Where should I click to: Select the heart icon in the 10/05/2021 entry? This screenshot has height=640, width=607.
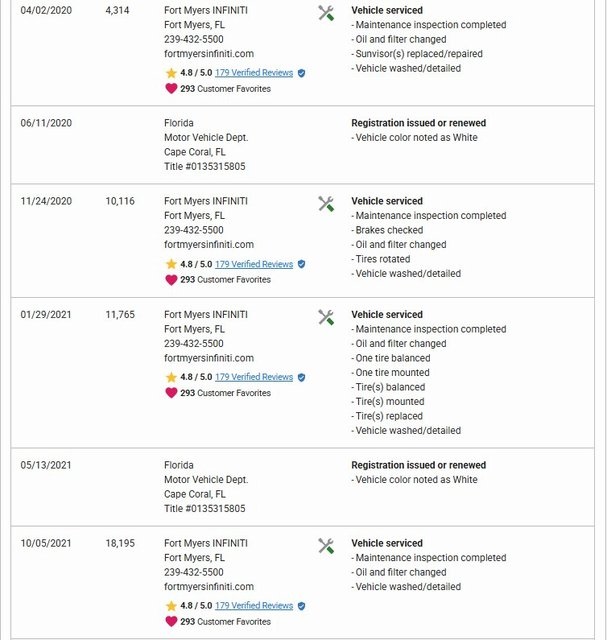[x=171, y=621]
